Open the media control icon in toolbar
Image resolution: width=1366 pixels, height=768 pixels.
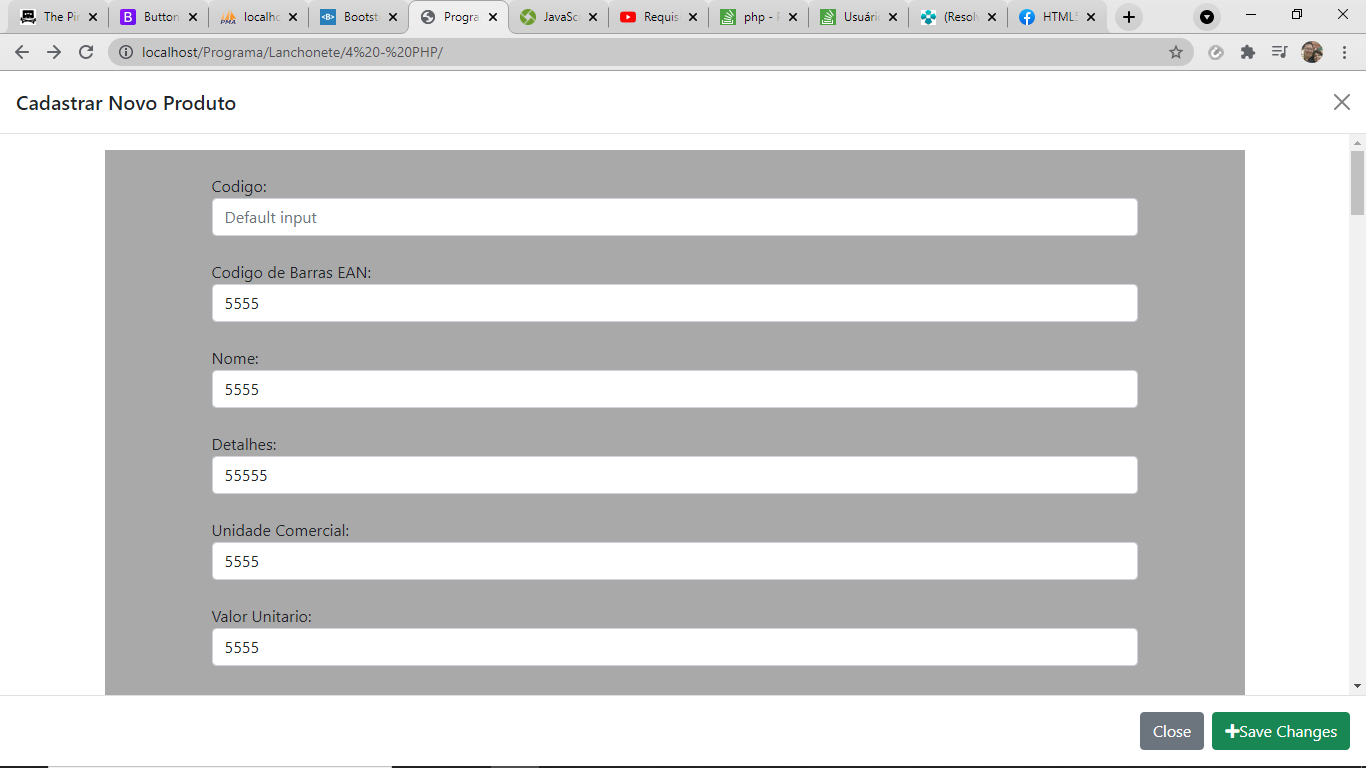(x=1280, y=52)
